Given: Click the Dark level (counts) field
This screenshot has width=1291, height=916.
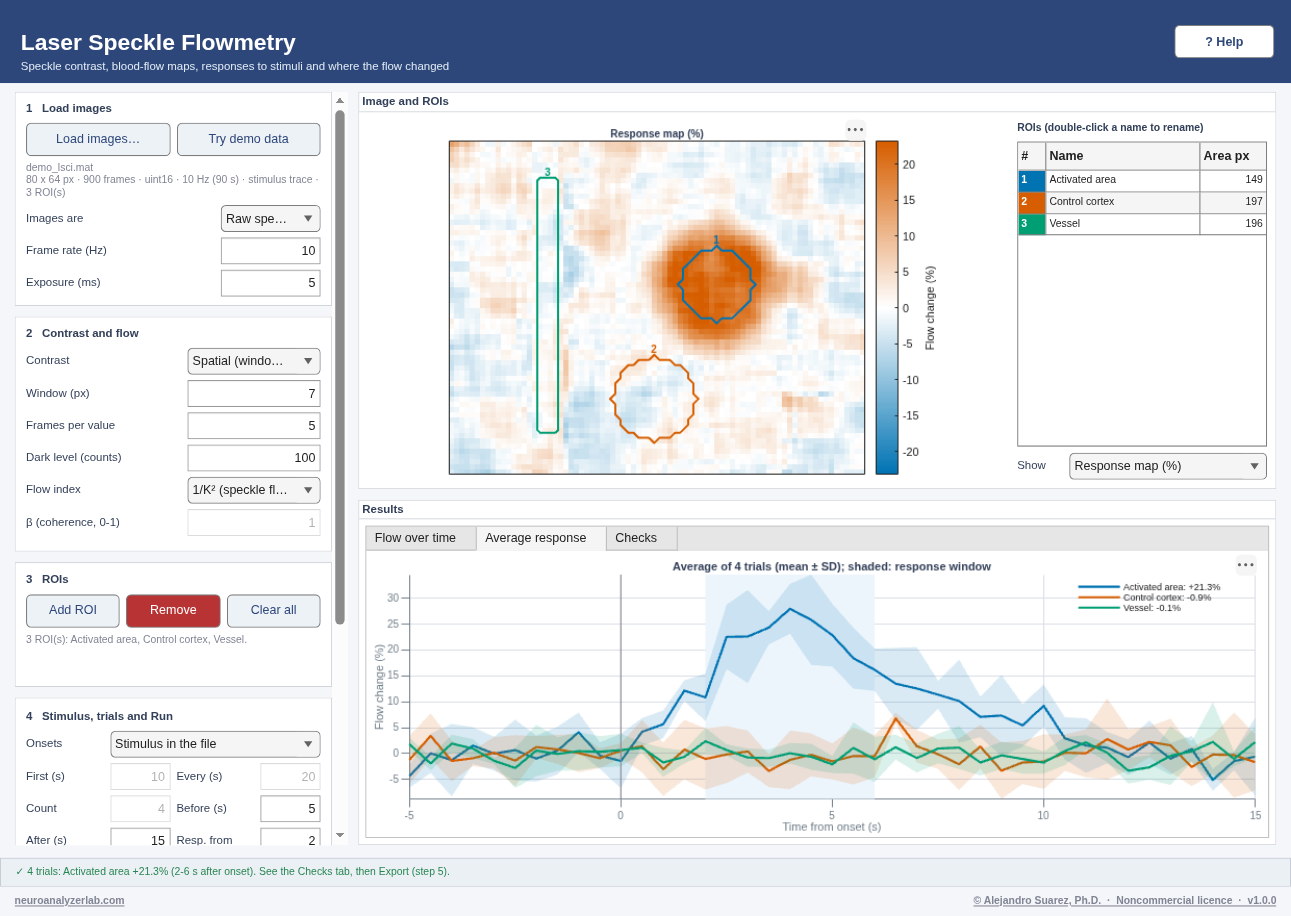Looking at the screenshot, I should click(254, 458).
